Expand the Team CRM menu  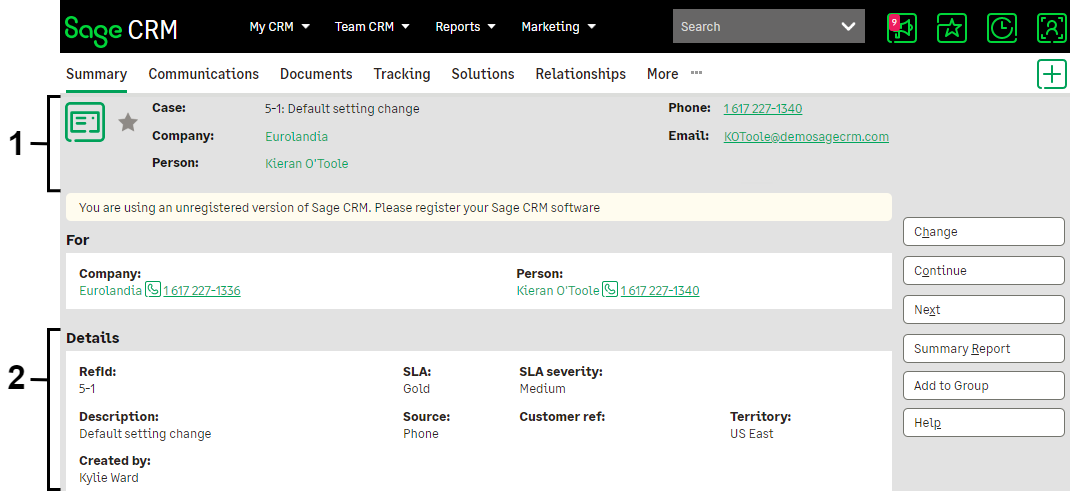pos(372,27)
